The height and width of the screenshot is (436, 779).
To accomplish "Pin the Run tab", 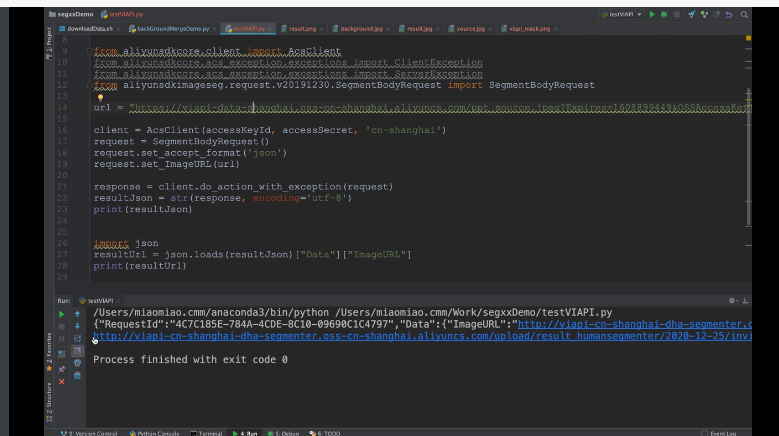I will [62, 369].
